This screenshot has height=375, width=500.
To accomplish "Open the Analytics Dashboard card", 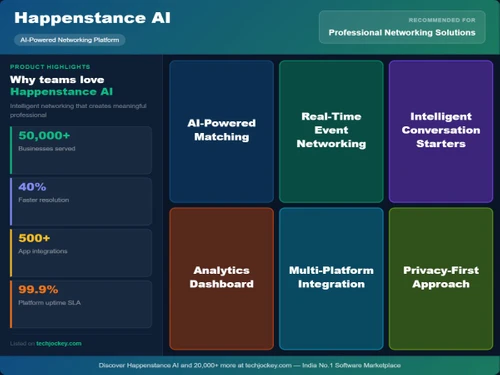I will point(222,279).
